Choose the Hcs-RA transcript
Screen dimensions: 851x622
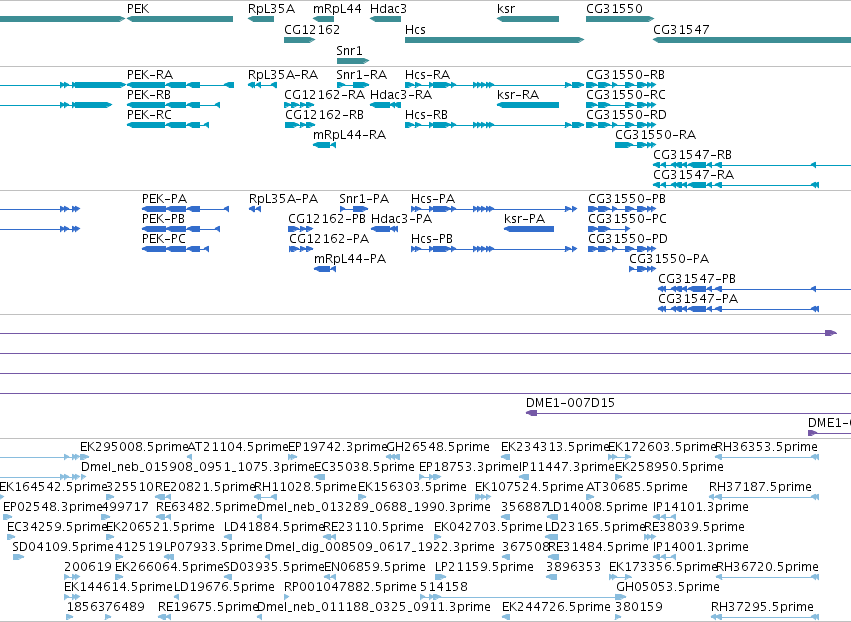click(x=494, y=85)
